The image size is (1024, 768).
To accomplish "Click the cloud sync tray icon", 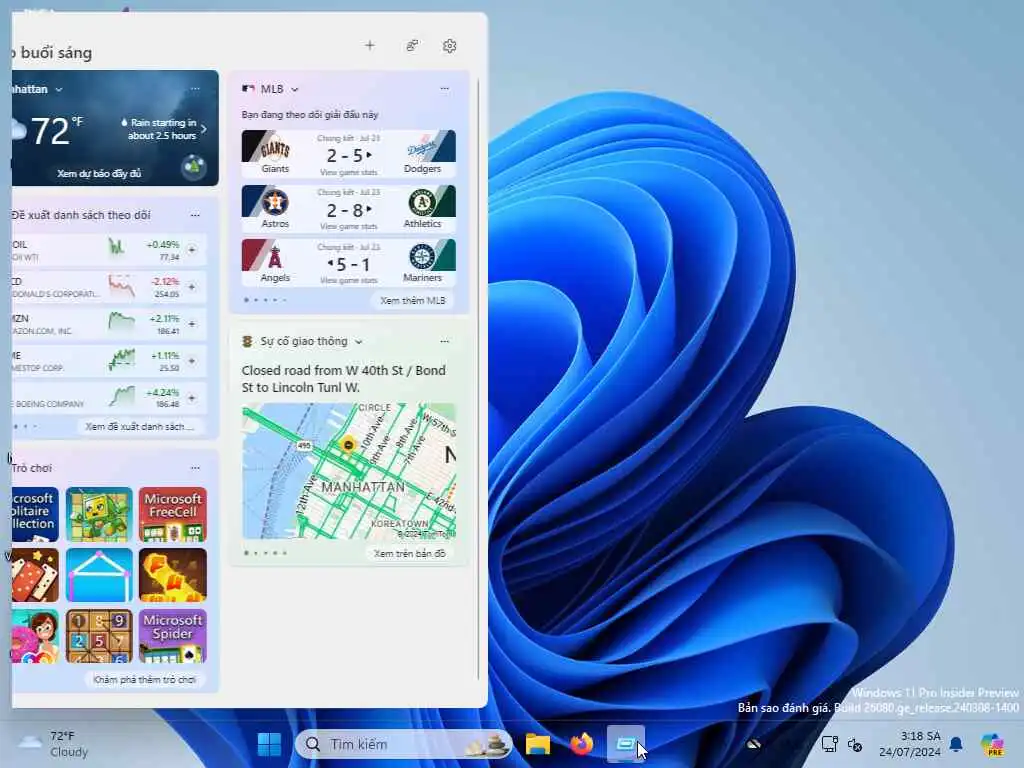I will pos(753,744).
